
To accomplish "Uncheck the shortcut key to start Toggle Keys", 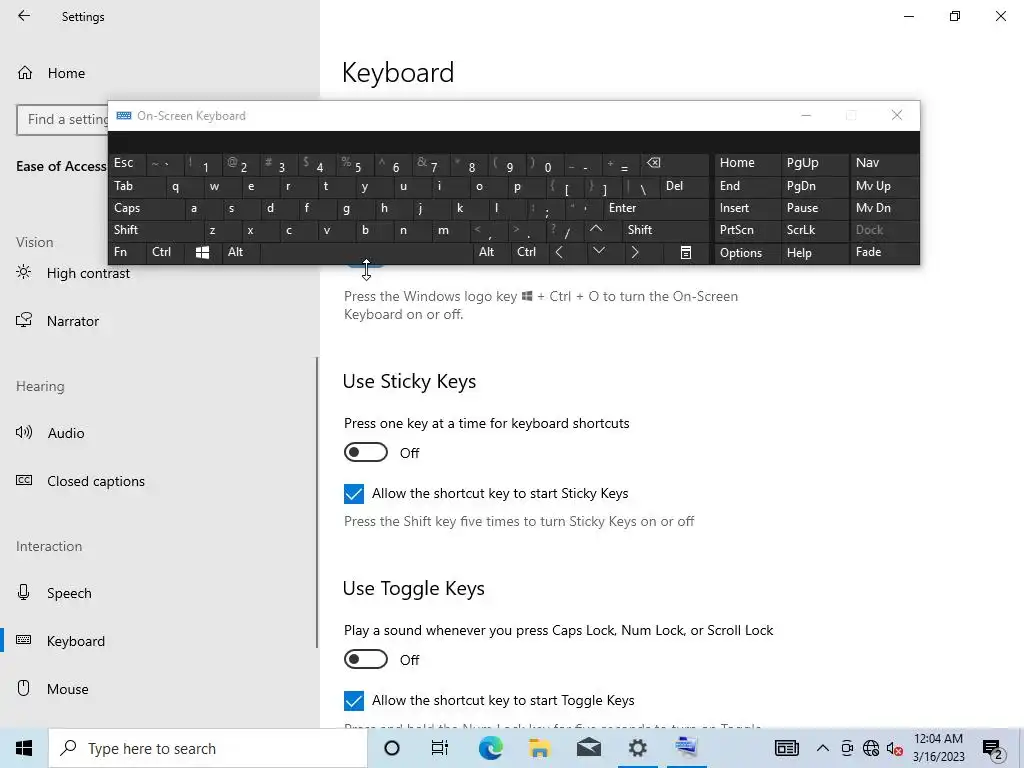I will [x=354, y=701].
